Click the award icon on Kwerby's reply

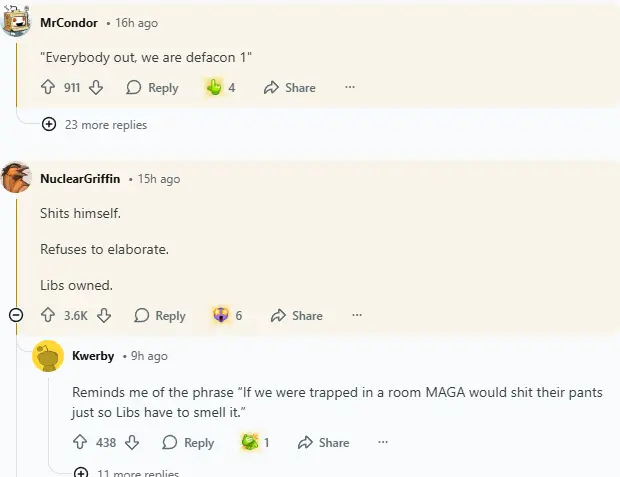click(249, 443)
